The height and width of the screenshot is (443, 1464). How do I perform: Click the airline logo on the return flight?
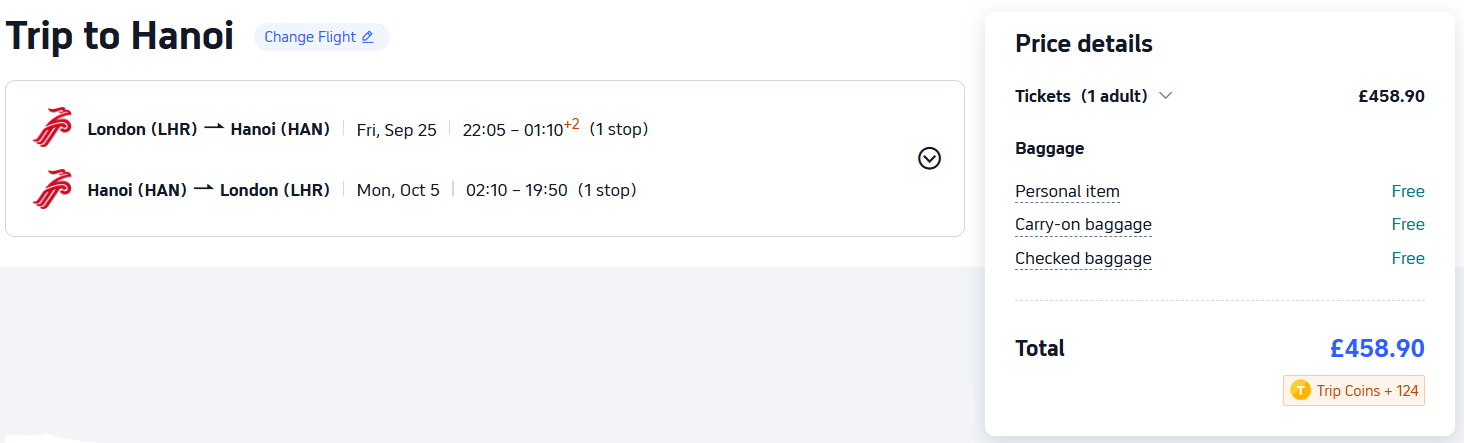point(52,189)
